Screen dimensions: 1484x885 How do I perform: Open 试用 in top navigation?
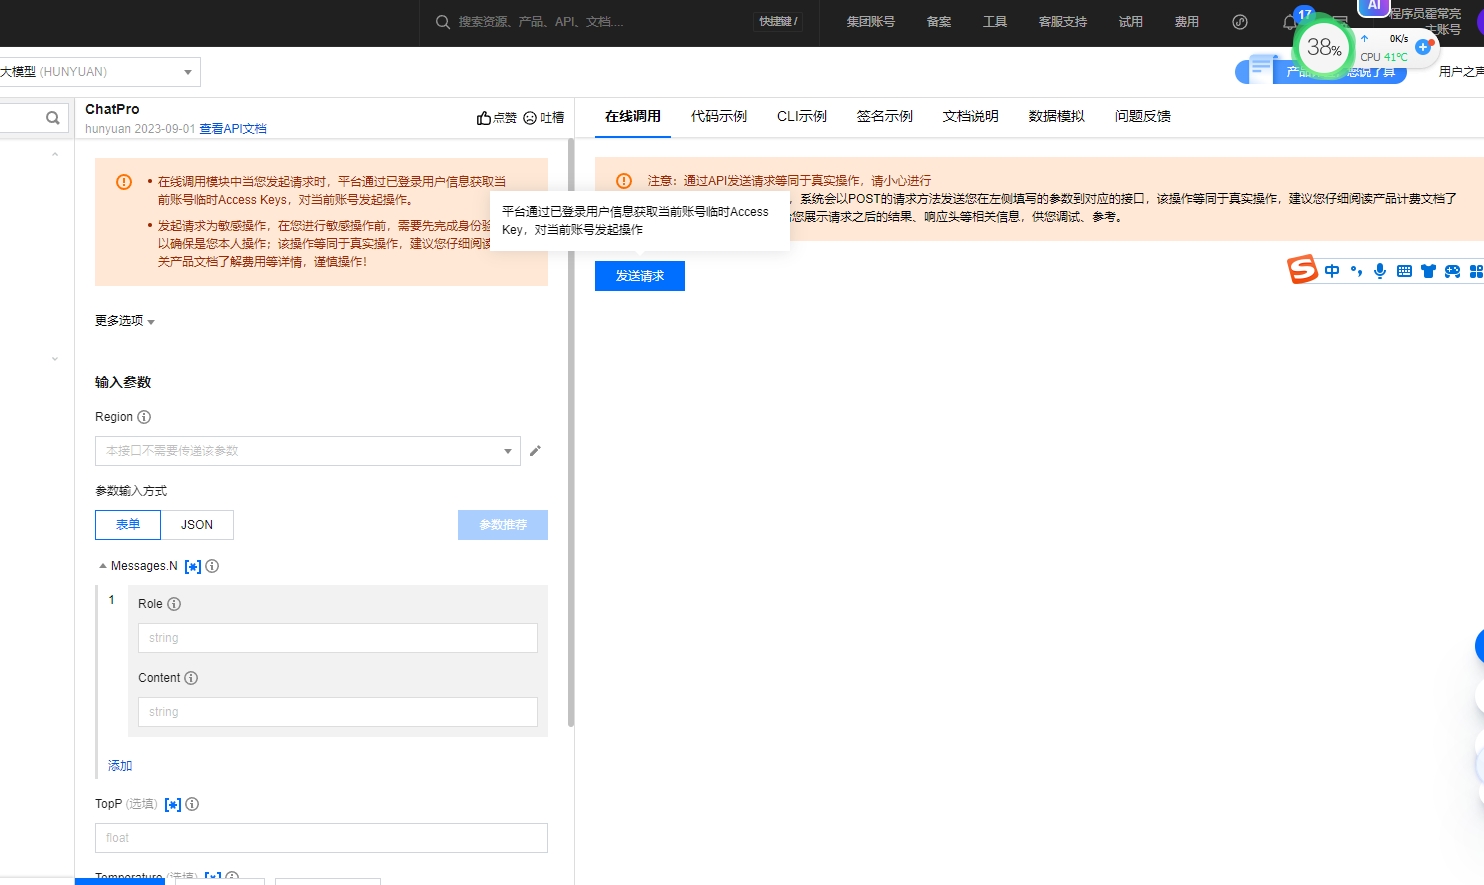(1131, 22)
